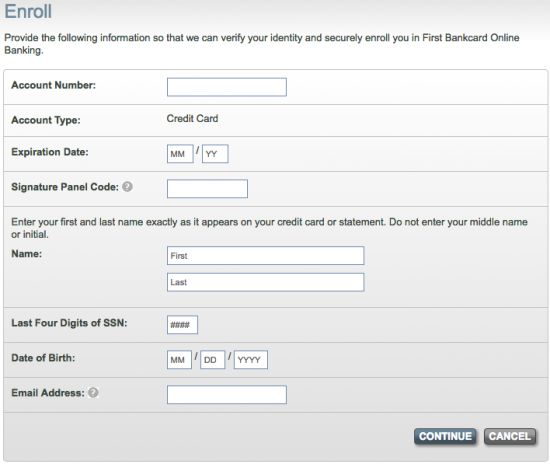Select the Date of Birth MM field
The height and width of the screenshot is (464, 550).
click(x=179, y=359)
